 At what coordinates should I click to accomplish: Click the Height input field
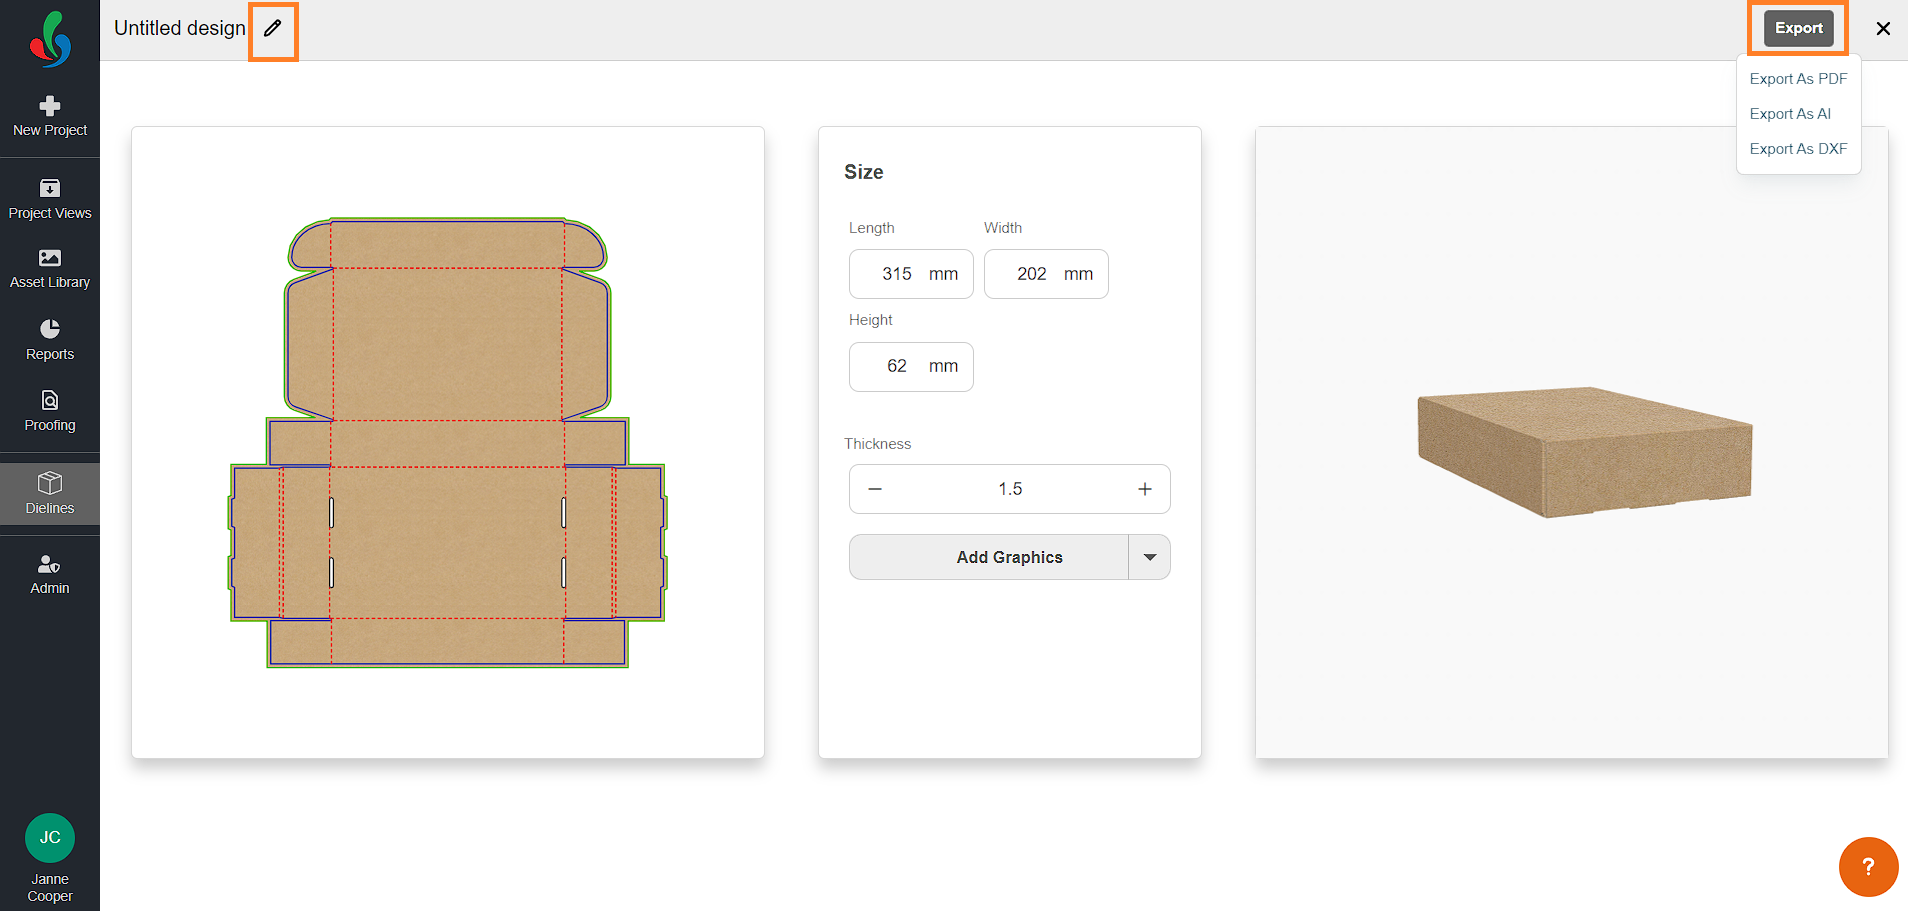(x=911, y=366)
